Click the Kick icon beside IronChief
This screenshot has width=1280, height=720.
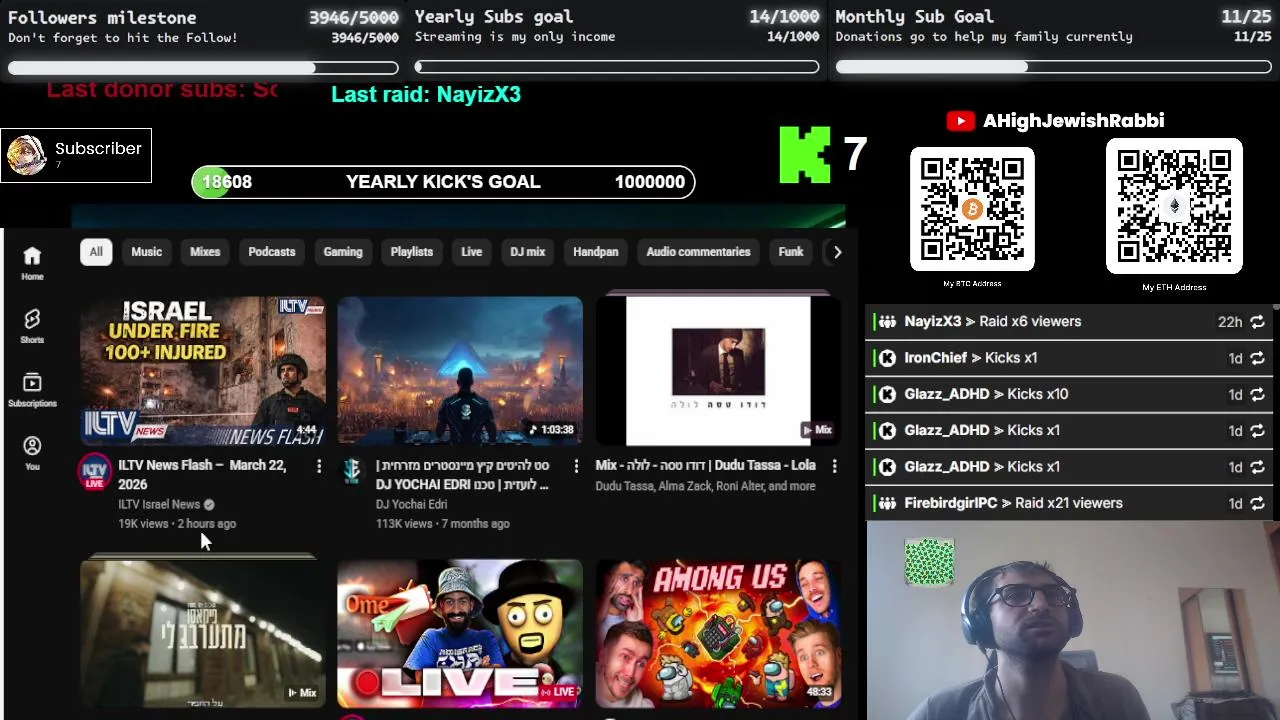(x=887, y=358)
